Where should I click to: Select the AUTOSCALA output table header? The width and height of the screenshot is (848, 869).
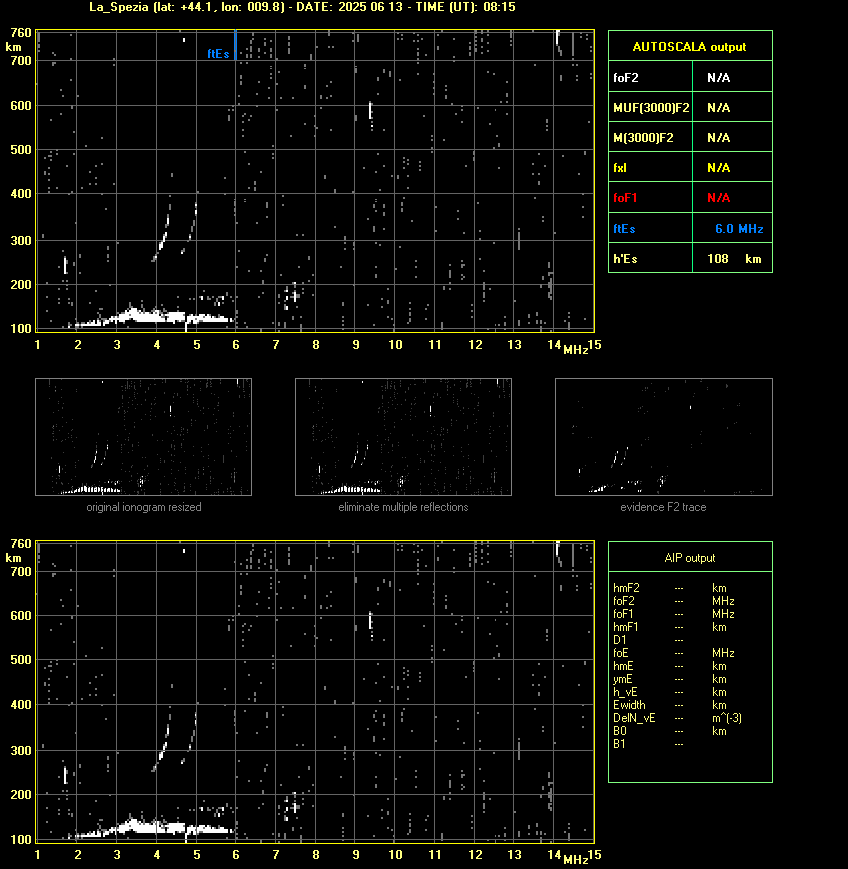(689, 47)
